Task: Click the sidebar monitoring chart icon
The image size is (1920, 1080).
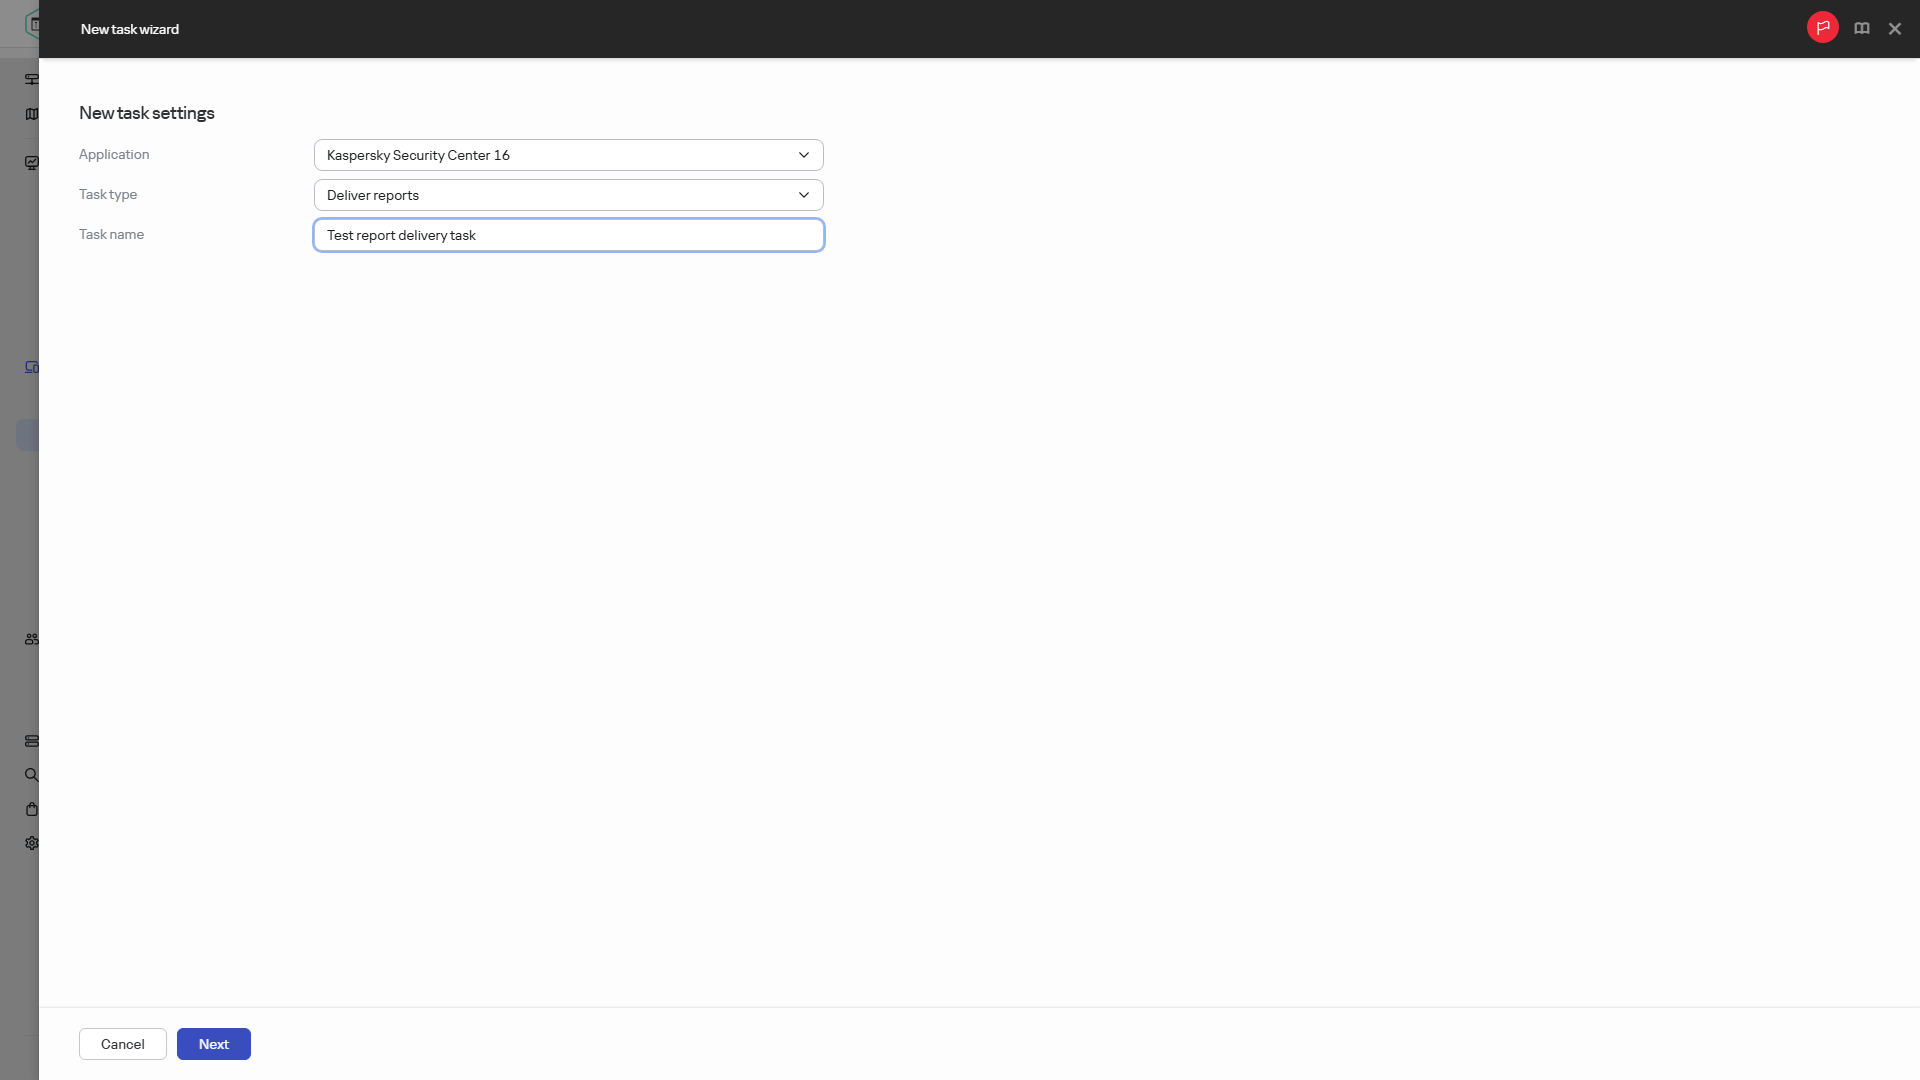Action: 32,163
